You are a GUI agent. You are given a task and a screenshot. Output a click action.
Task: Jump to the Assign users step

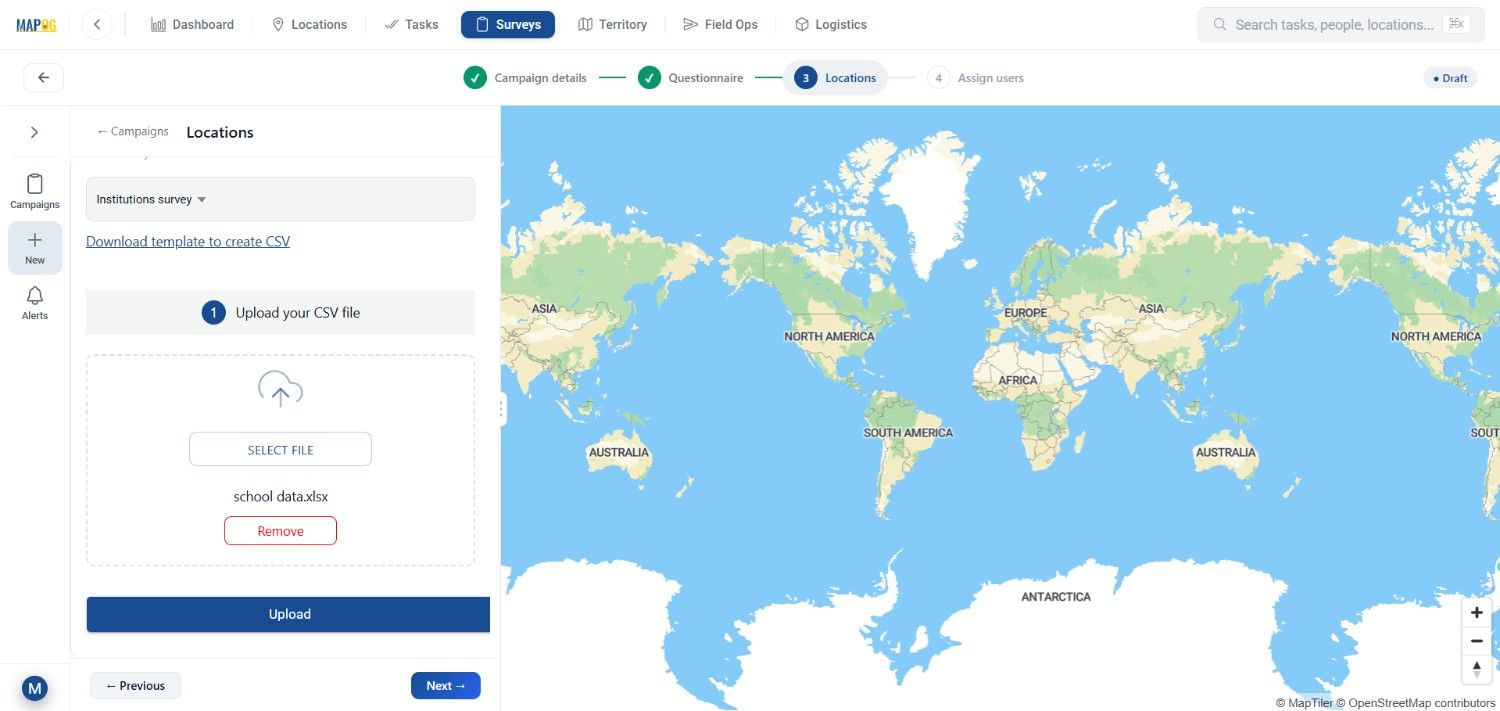(975, 78)
